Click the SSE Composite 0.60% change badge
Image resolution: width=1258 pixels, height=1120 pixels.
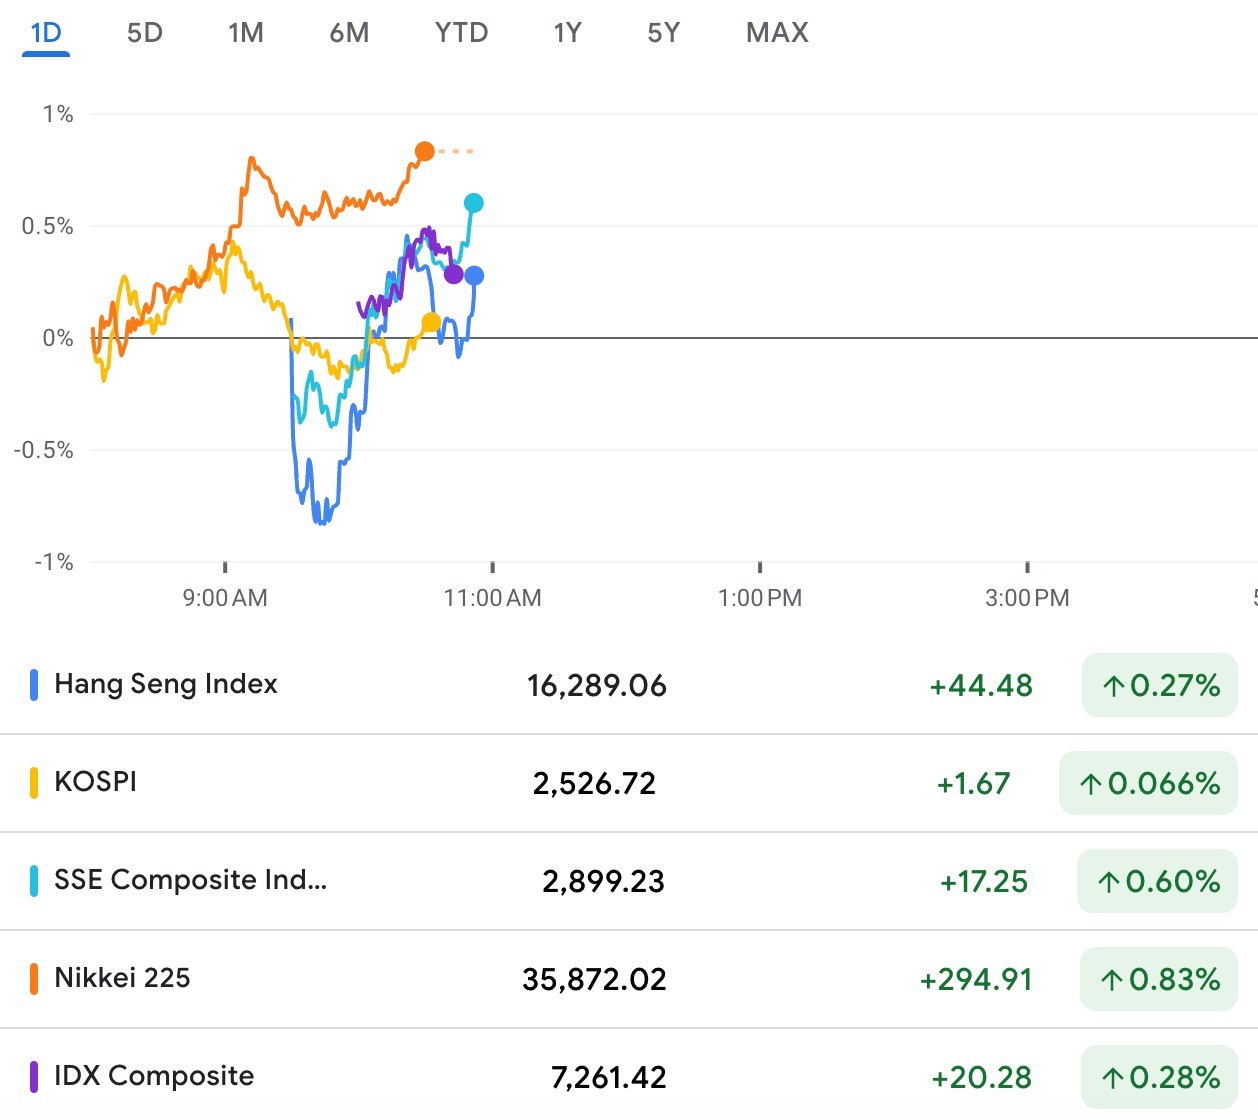point(1157,881)
